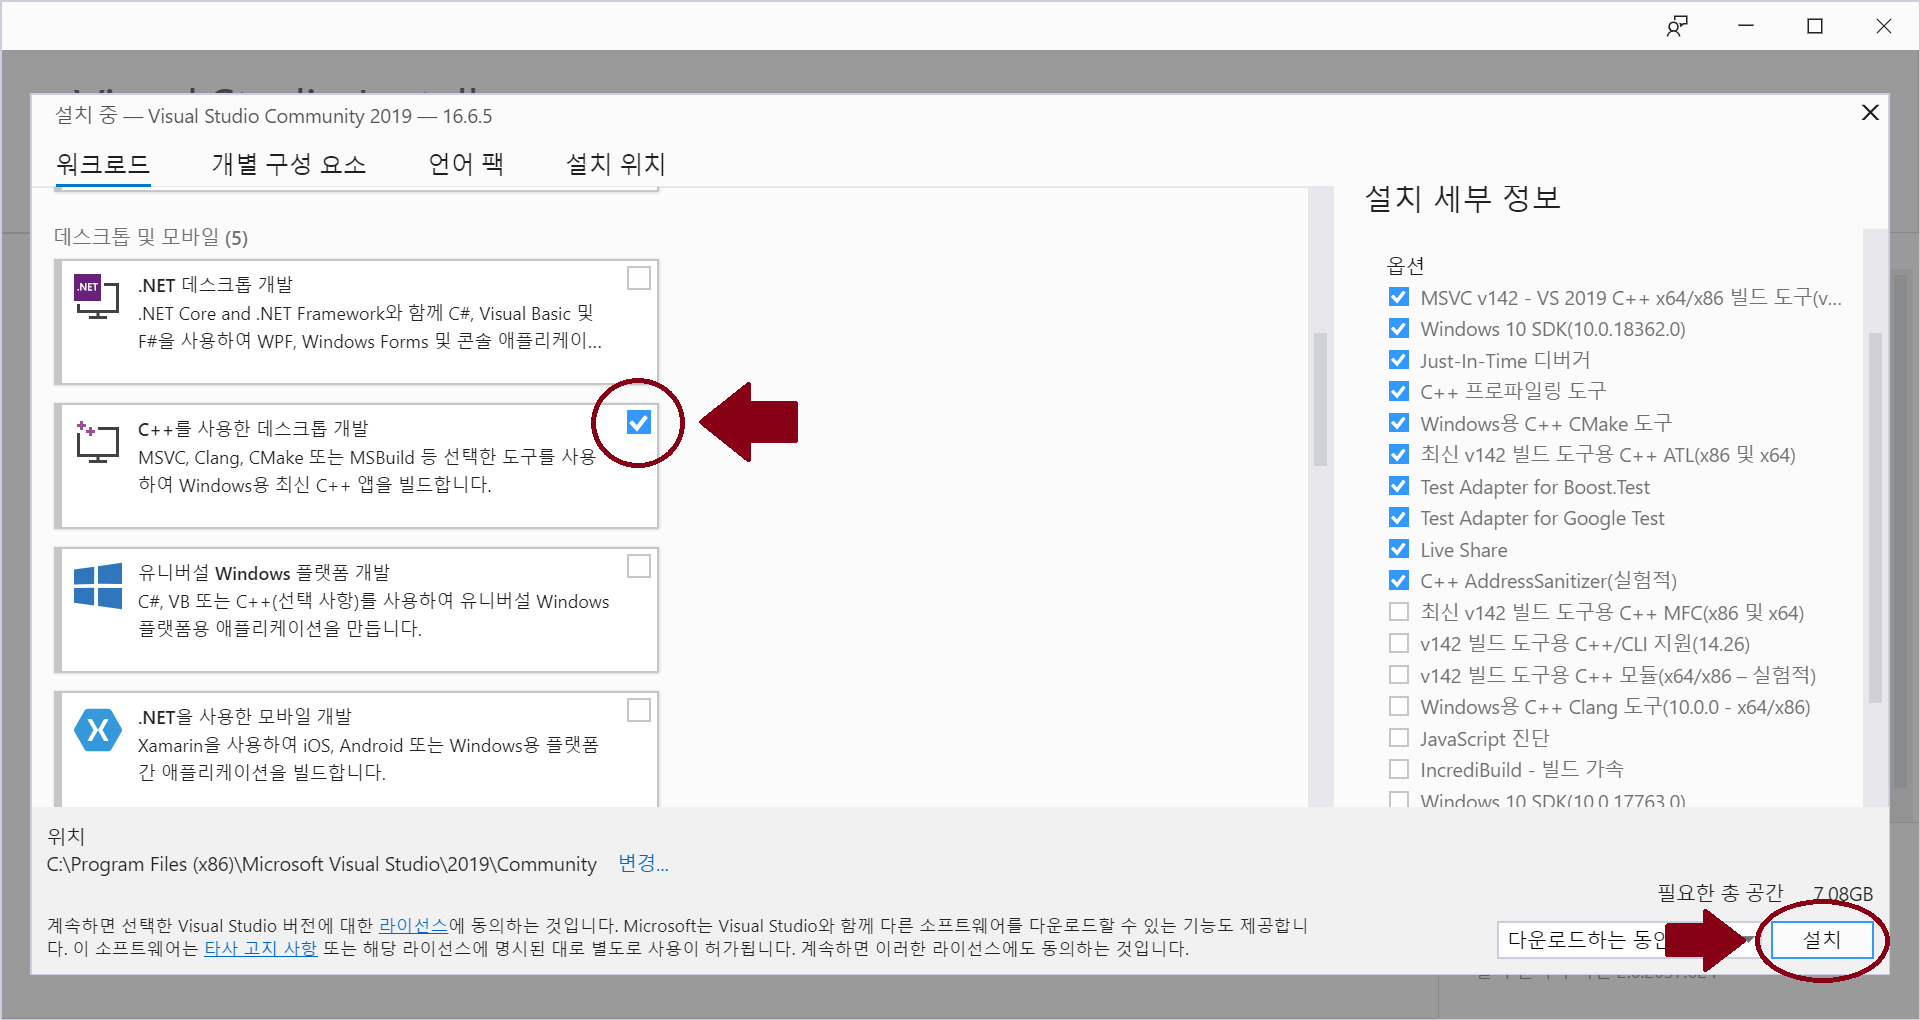Uncheck C++ 프로파일링 도구 option
This screenshot has height=1020, width=1920.
[1399, 391]
